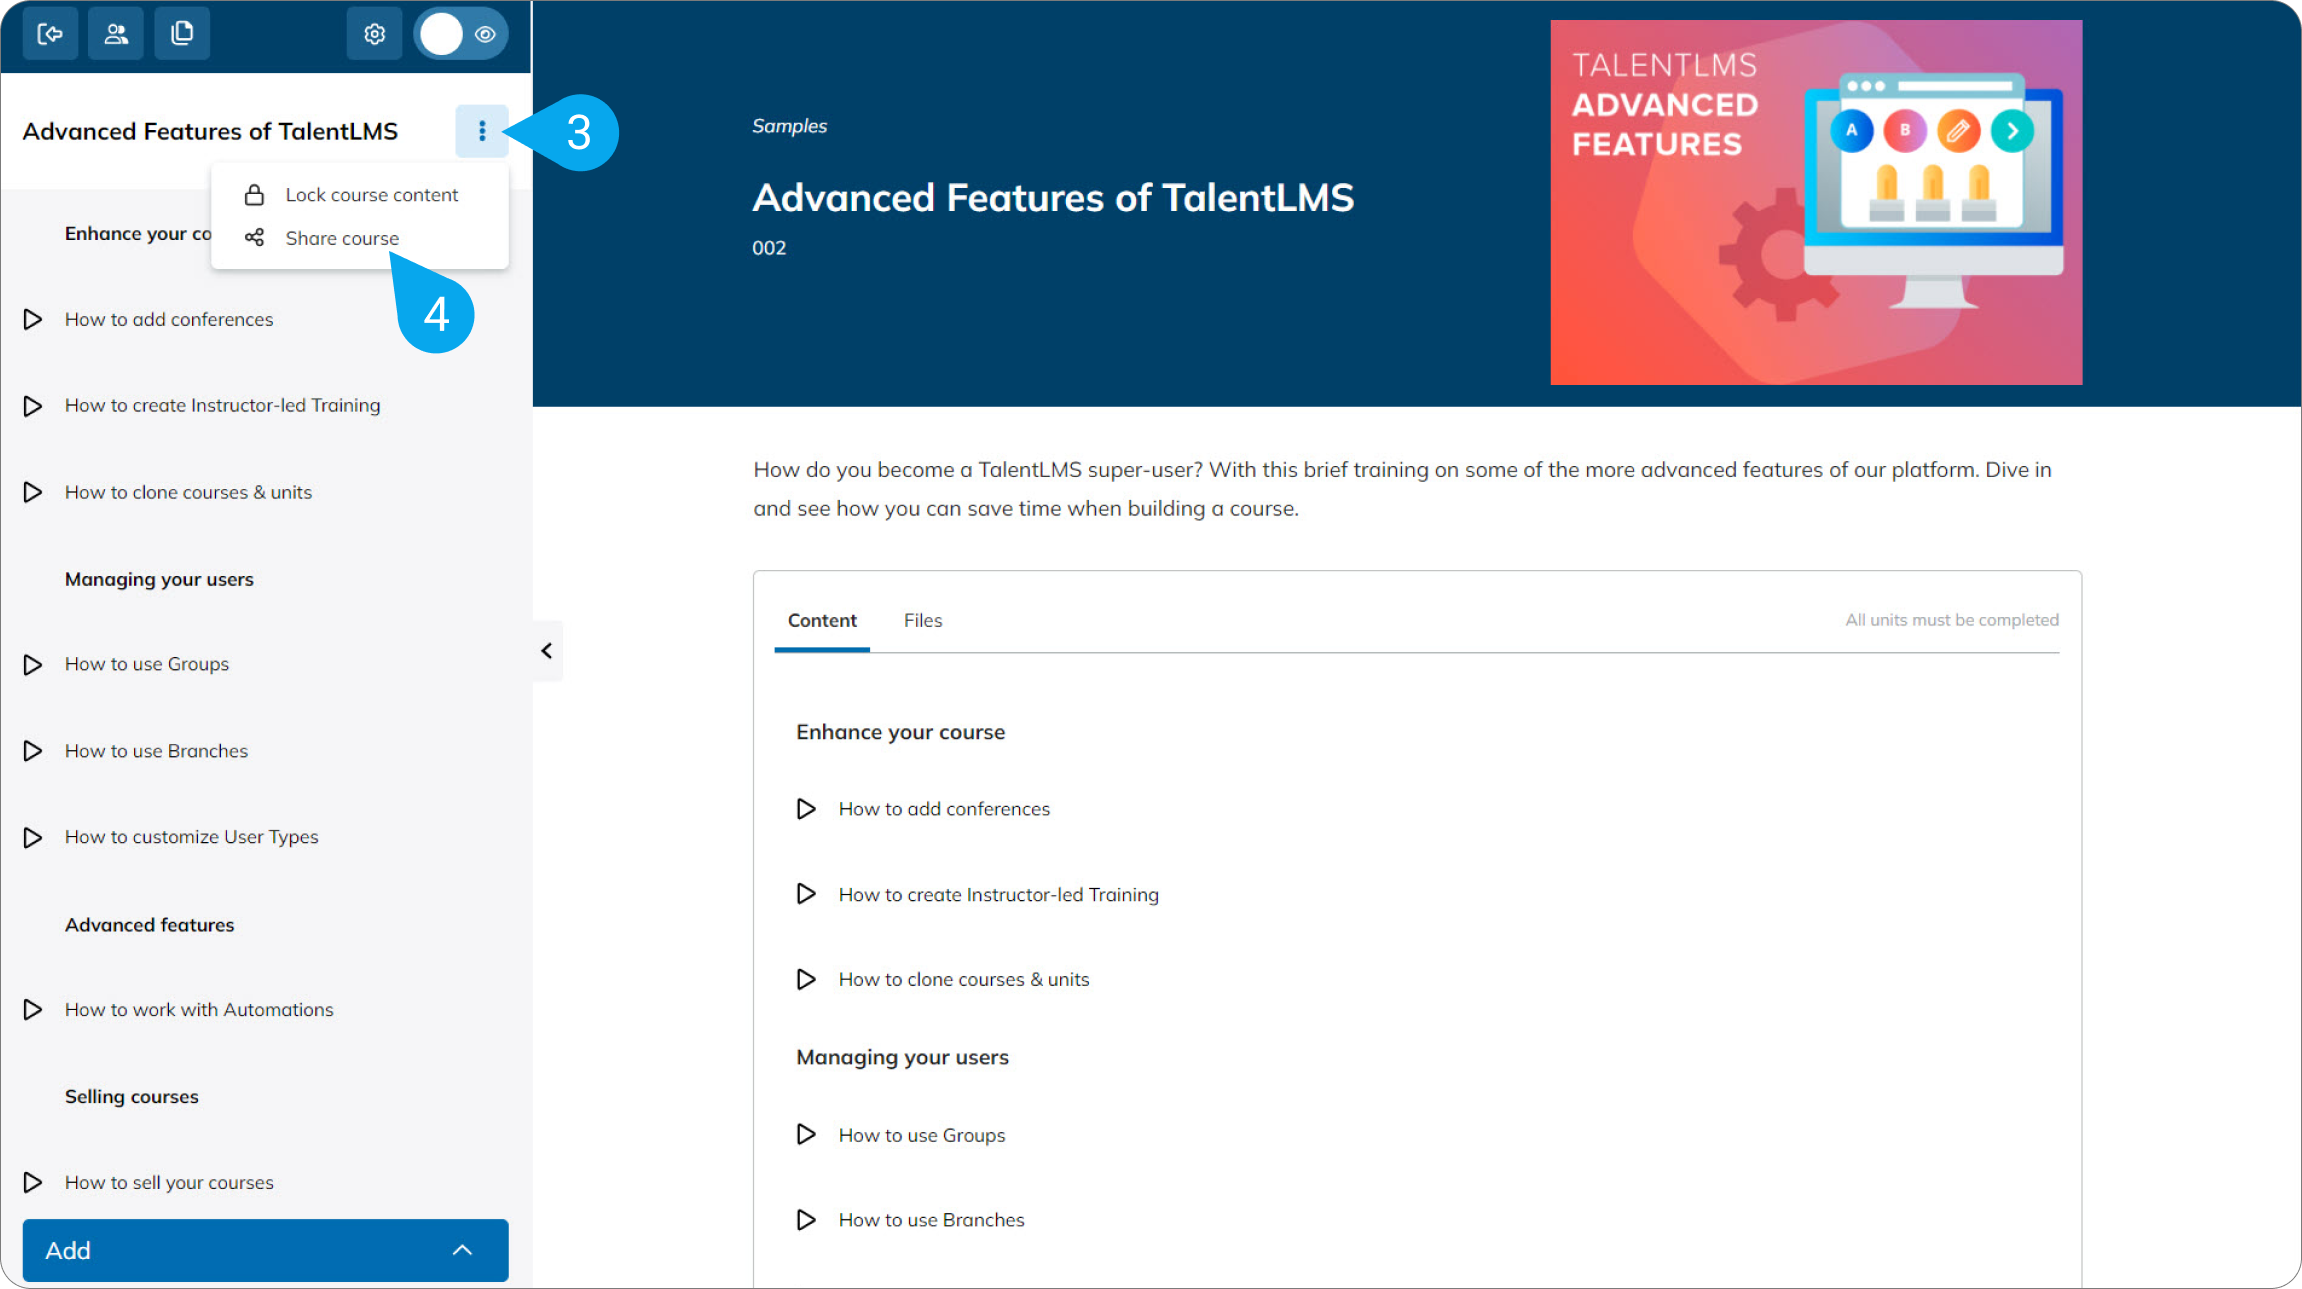Click play icon beside main How to clone courses & units

[x=806, y=979]
